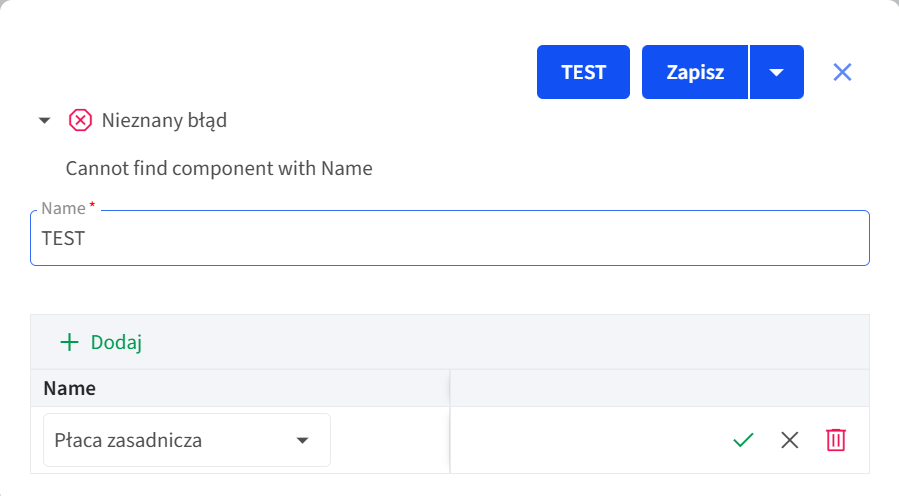Image resolution: width=899 pixels, height=496 pixels.
Task: Open the Płaca zasadnicza combo box
Action: pyautogui.click(x=187, y=440)
